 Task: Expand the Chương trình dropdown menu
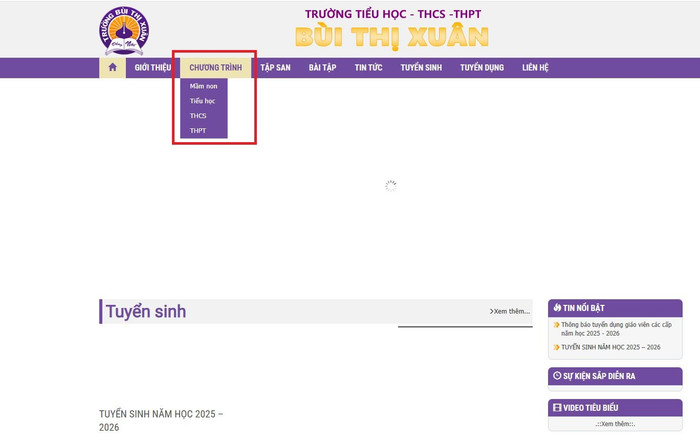point(215,68)
